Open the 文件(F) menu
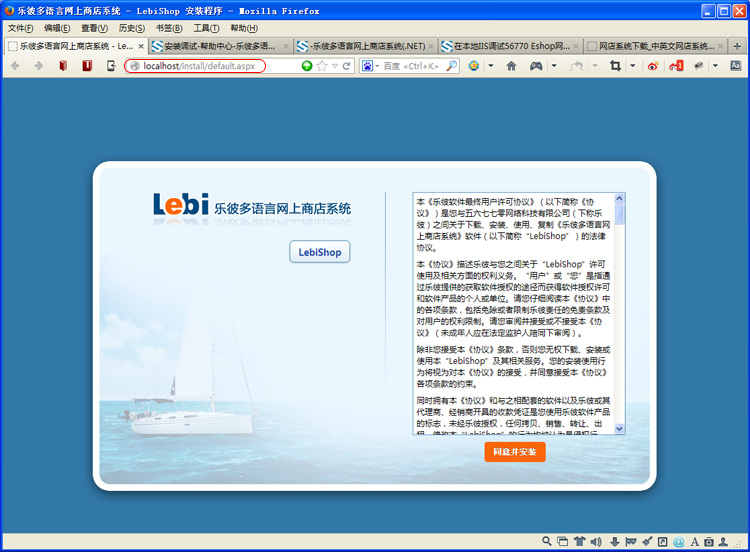Screen dimensions: 750x552 click(x=21, y=28)
